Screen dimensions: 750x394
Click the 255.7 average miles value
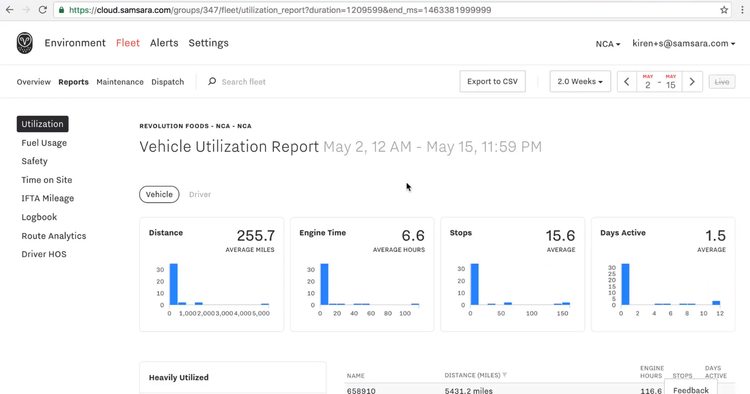tap(256, 235)
